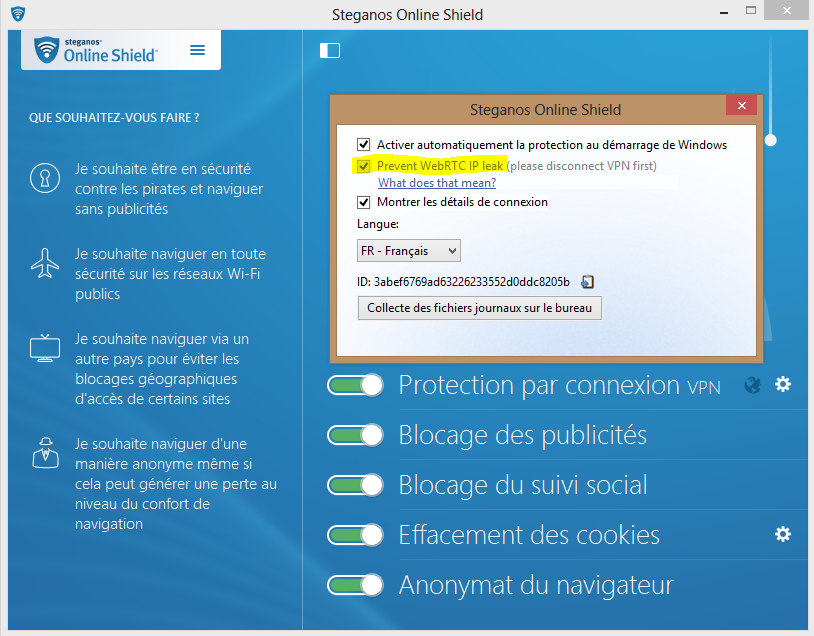Click the Blocage du suivi social label
Image resolution: width=814 pixels, height=636 pixels.
click(x=523, y=485)
